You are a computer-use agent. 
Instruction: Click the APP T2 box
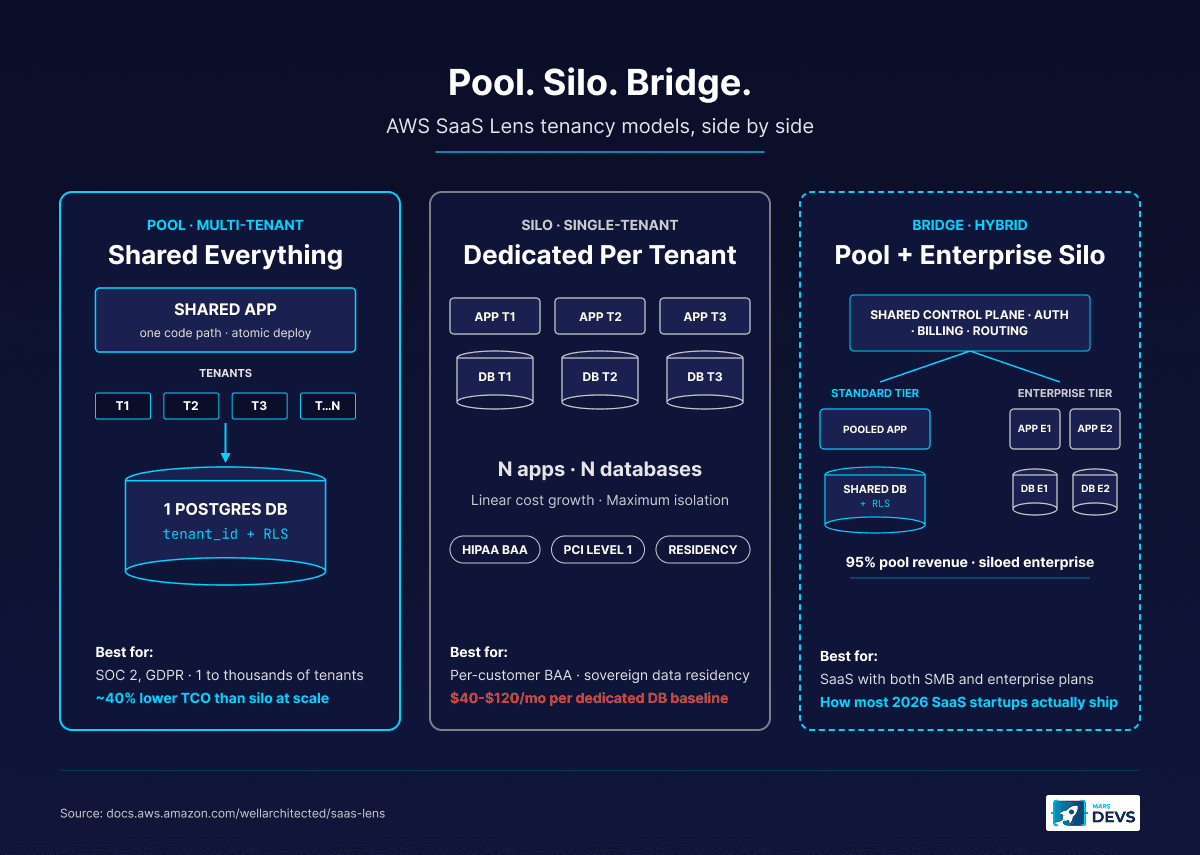(600, 316)
